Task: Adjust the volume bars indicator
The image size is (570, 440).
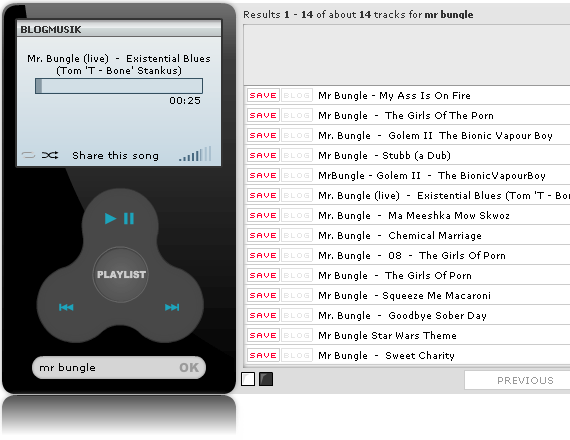Action: (195, 154)
